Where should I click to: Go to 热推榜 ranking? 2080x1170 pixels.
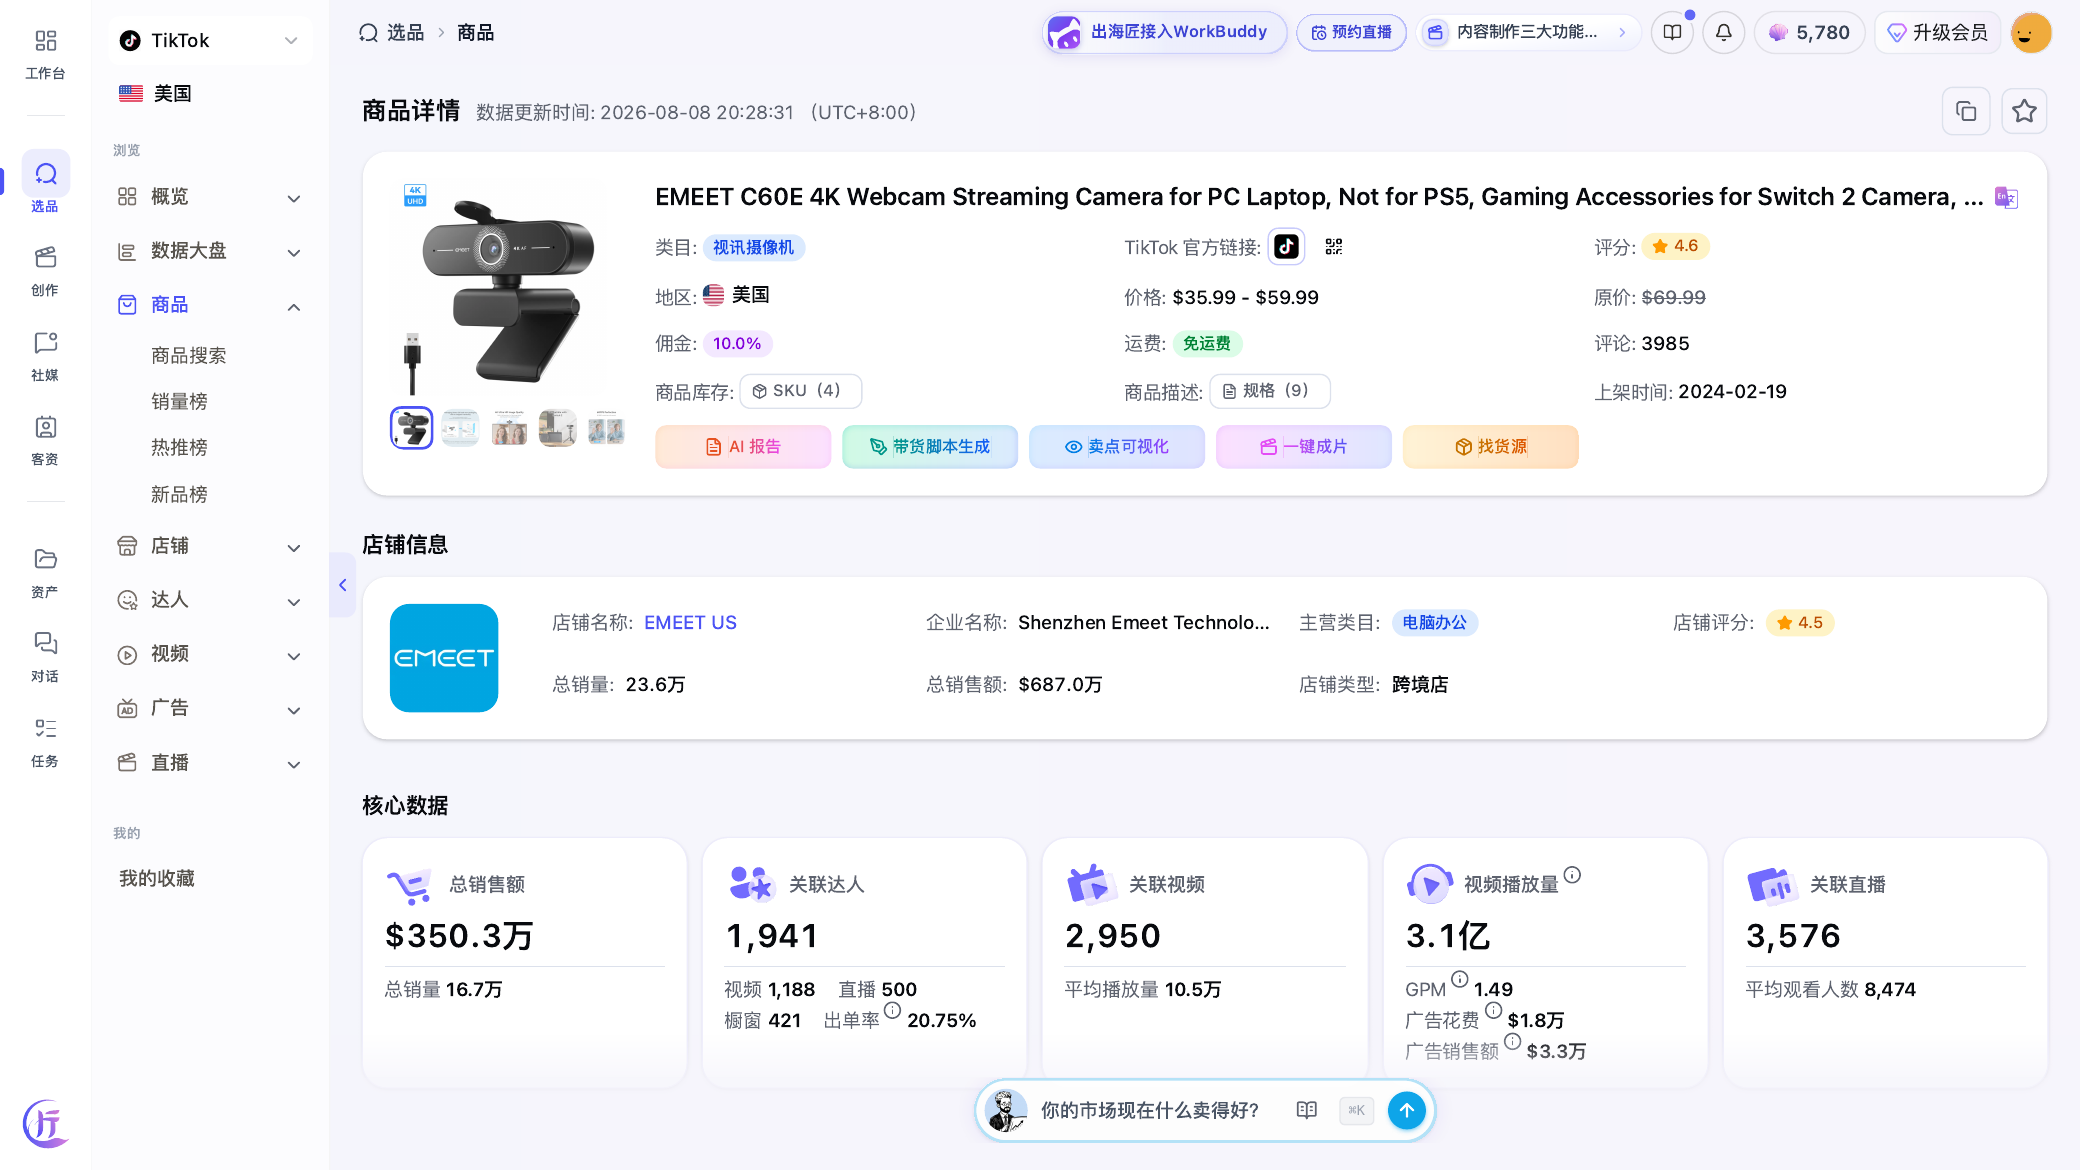pos(179,448)
